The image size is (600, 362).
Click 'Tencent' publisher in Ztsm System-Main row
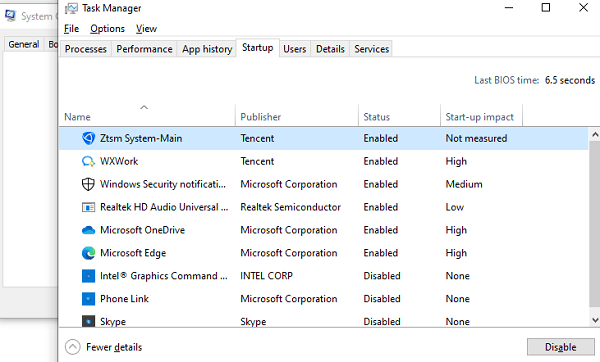(257, 138)
